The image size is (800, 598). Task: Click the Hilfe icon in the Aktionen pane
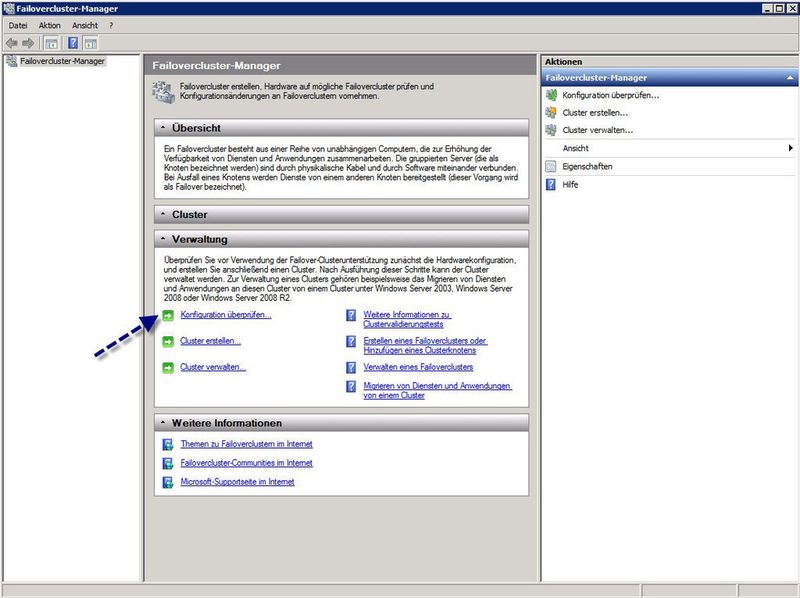click(x=551, y=184)
